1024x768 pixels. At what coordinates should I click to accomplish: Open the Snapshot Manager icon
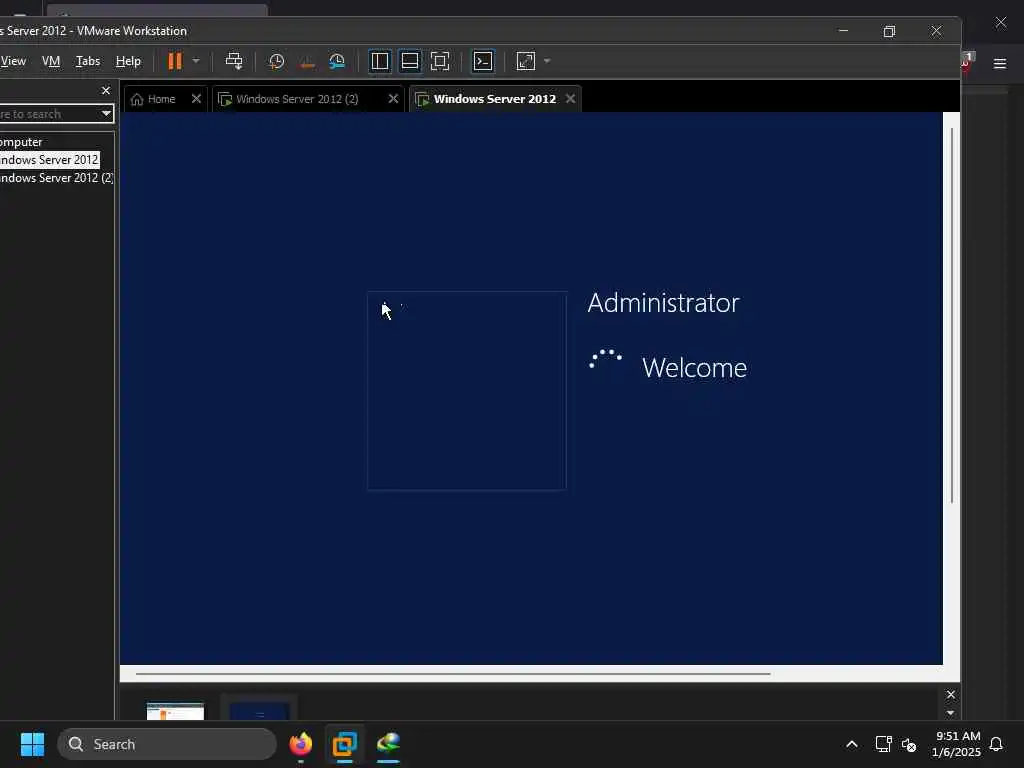point(337,61)
